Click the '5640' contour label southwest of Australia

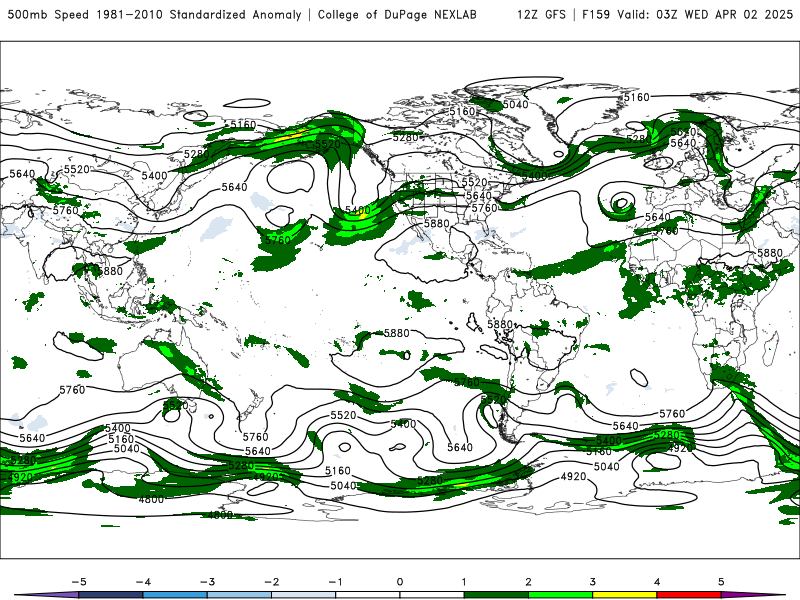[x=32, y=438]
